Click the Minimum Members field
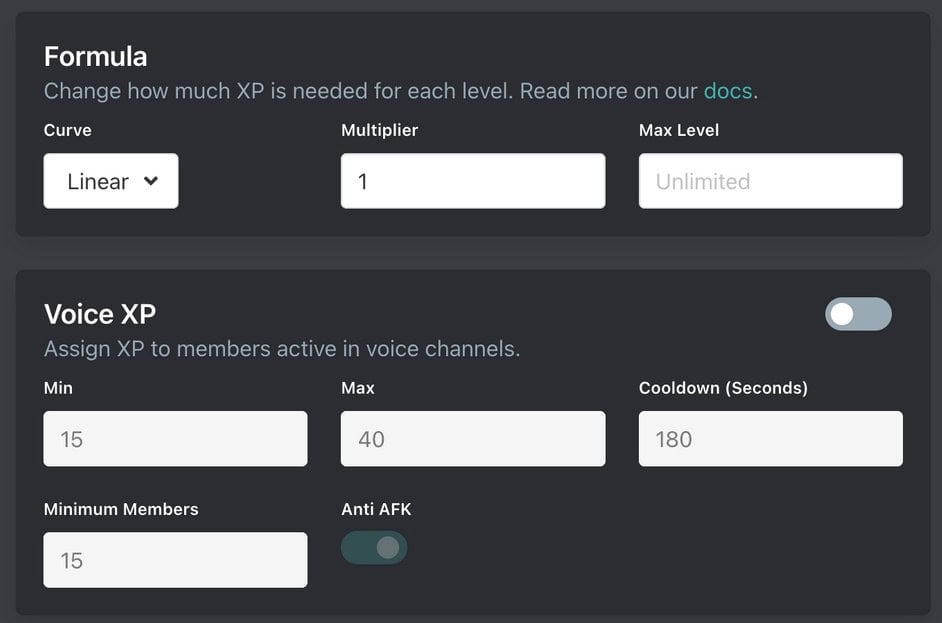This screenshot has width=942, height=623. 175,560
